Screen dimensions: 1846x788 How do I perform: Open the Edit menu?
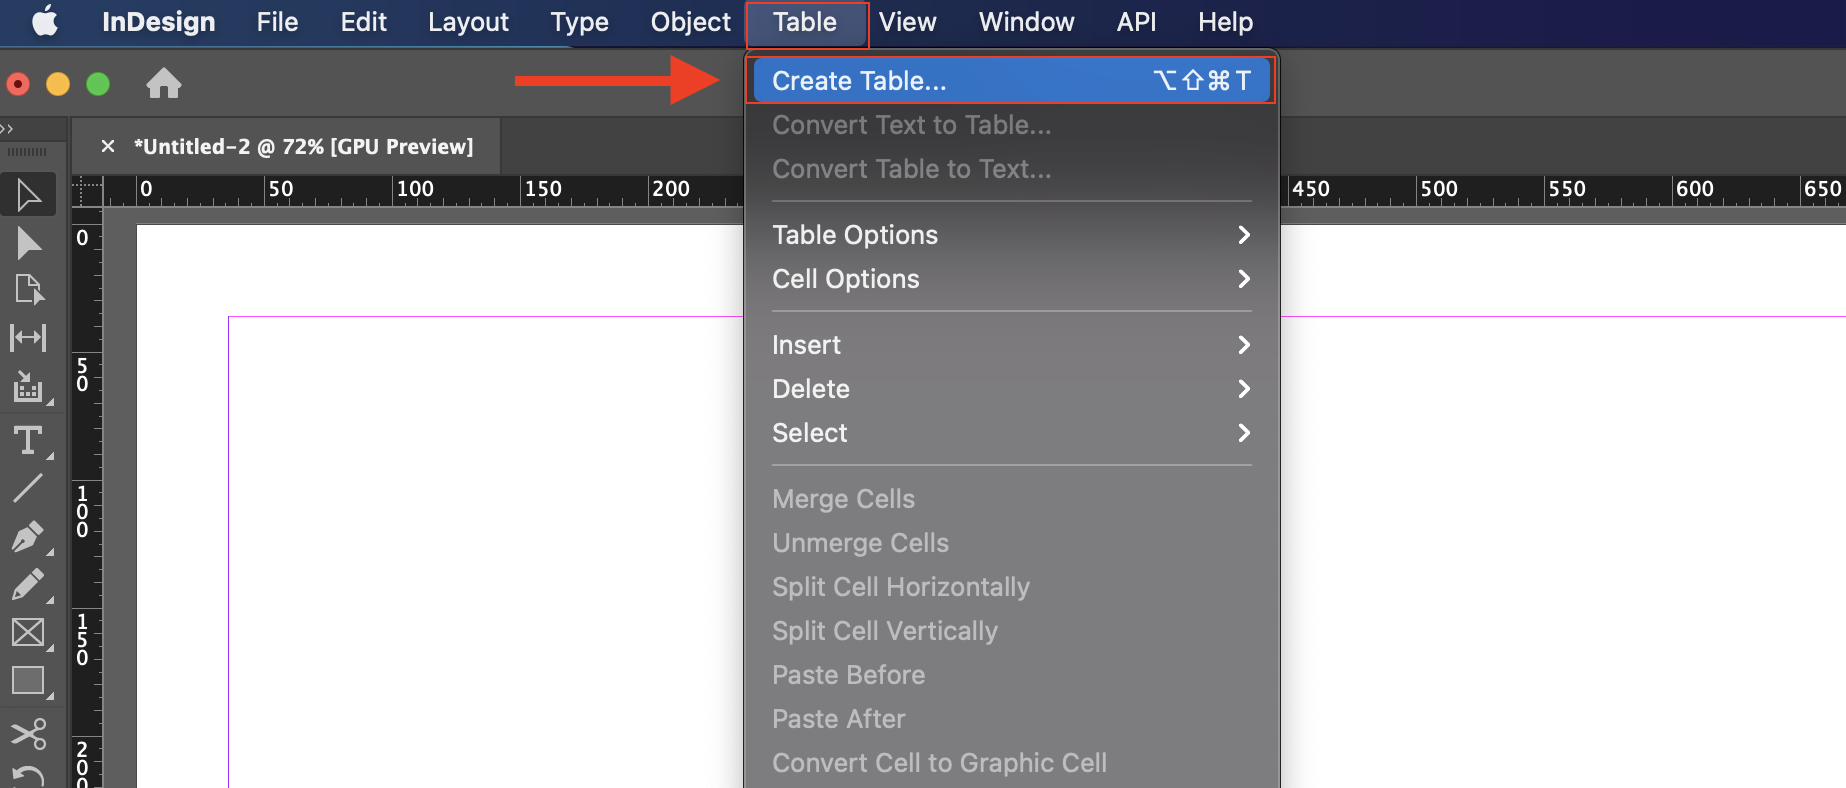363,22
